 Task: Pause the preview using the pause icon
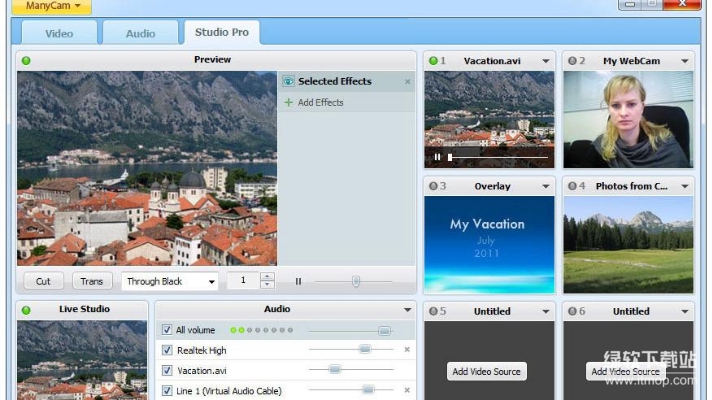[x=298, y=282]
